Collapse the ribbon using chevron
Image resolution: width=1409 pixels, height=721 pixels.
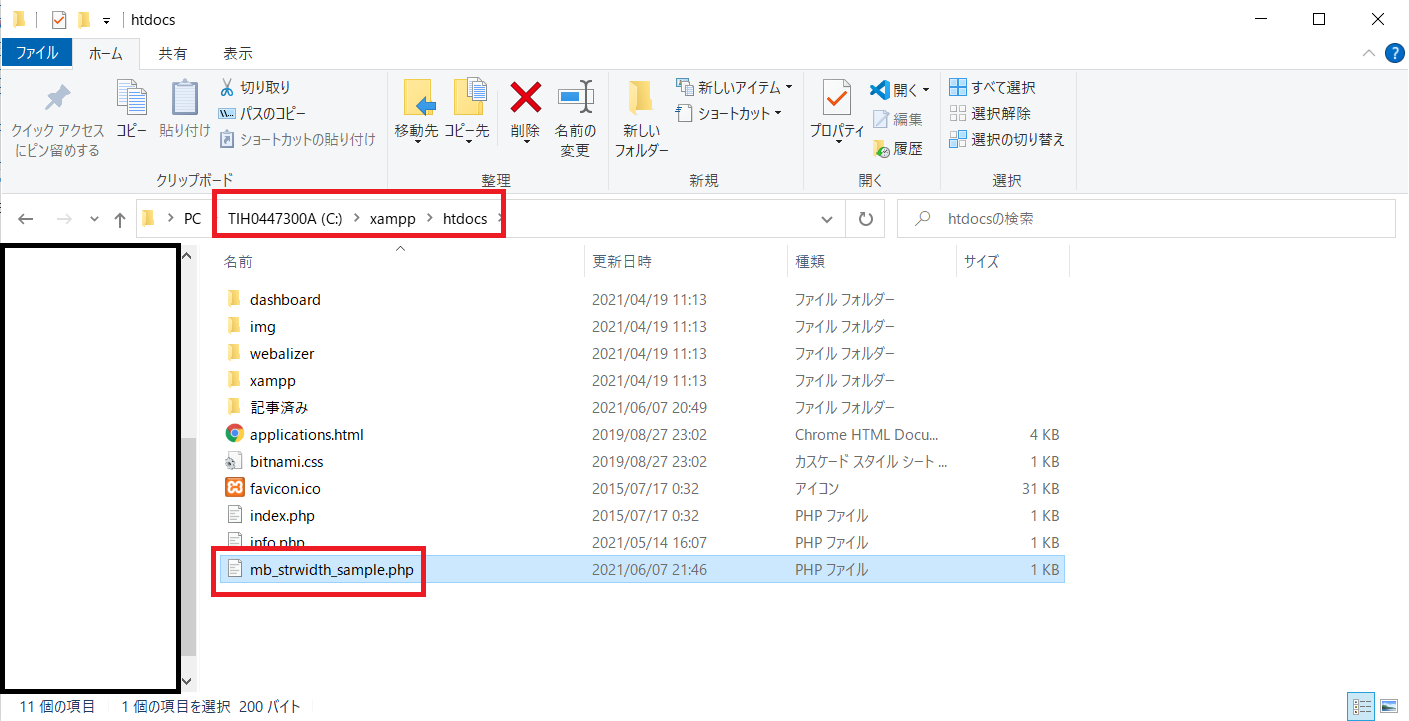pyautogui.click(x=1368, y=53)
